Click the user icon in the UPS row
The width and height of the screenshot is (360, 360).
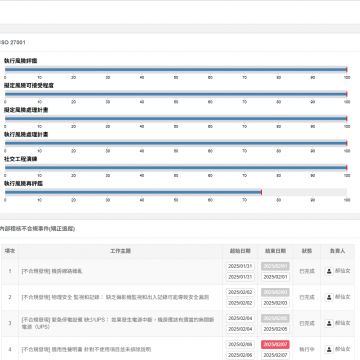click(329, 323)
